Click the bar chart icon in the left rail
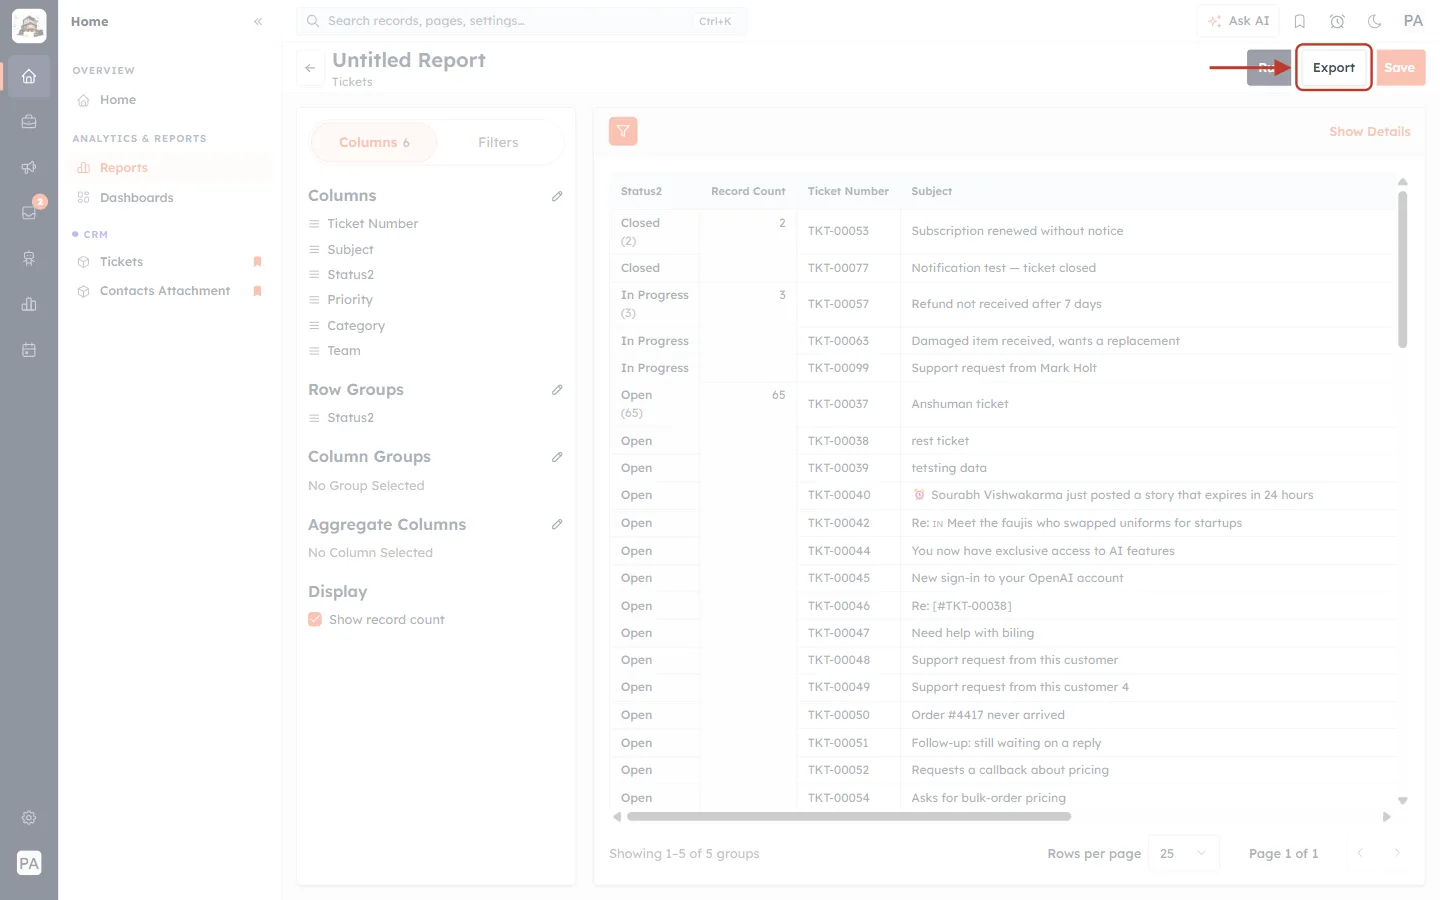Screen dimensions: 1440x900 click(29, 304)
